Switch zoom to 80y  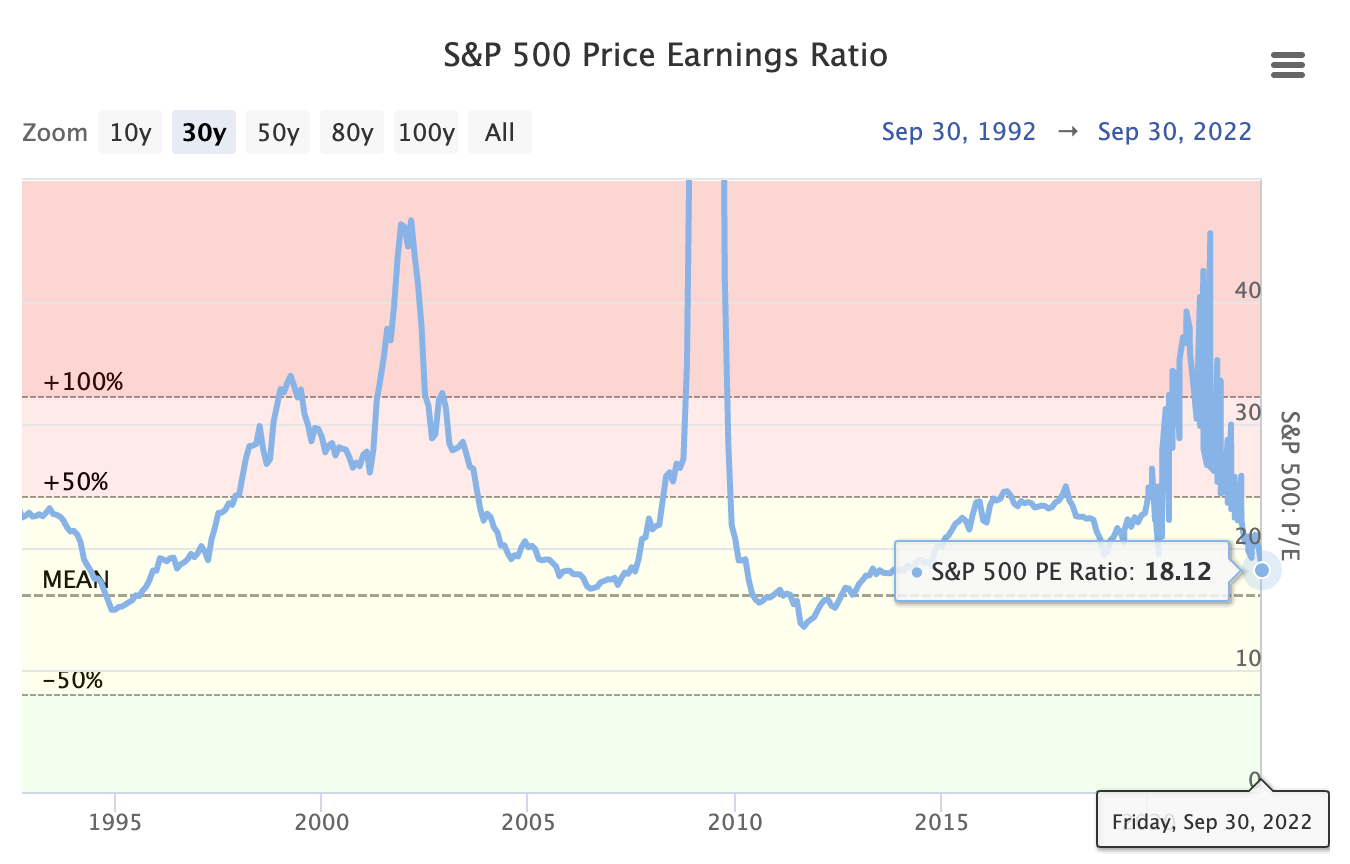352,132
